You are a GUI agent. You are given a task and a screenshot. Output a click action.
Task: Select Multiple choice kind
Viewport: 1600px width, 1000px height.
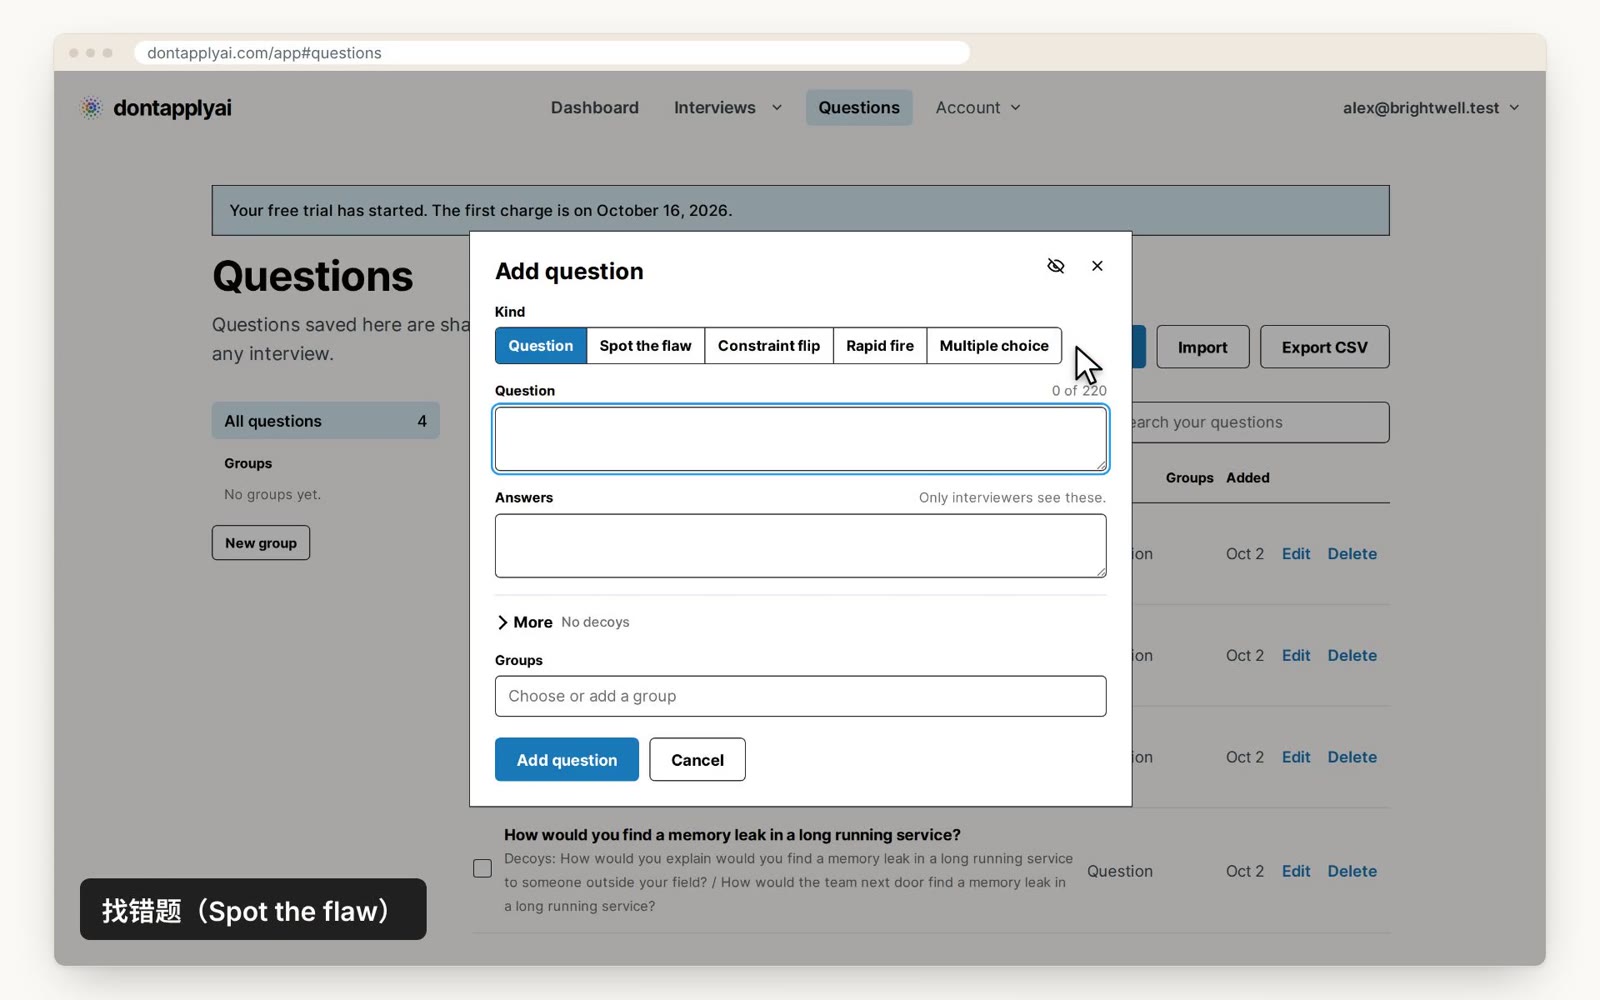[994, 346]
